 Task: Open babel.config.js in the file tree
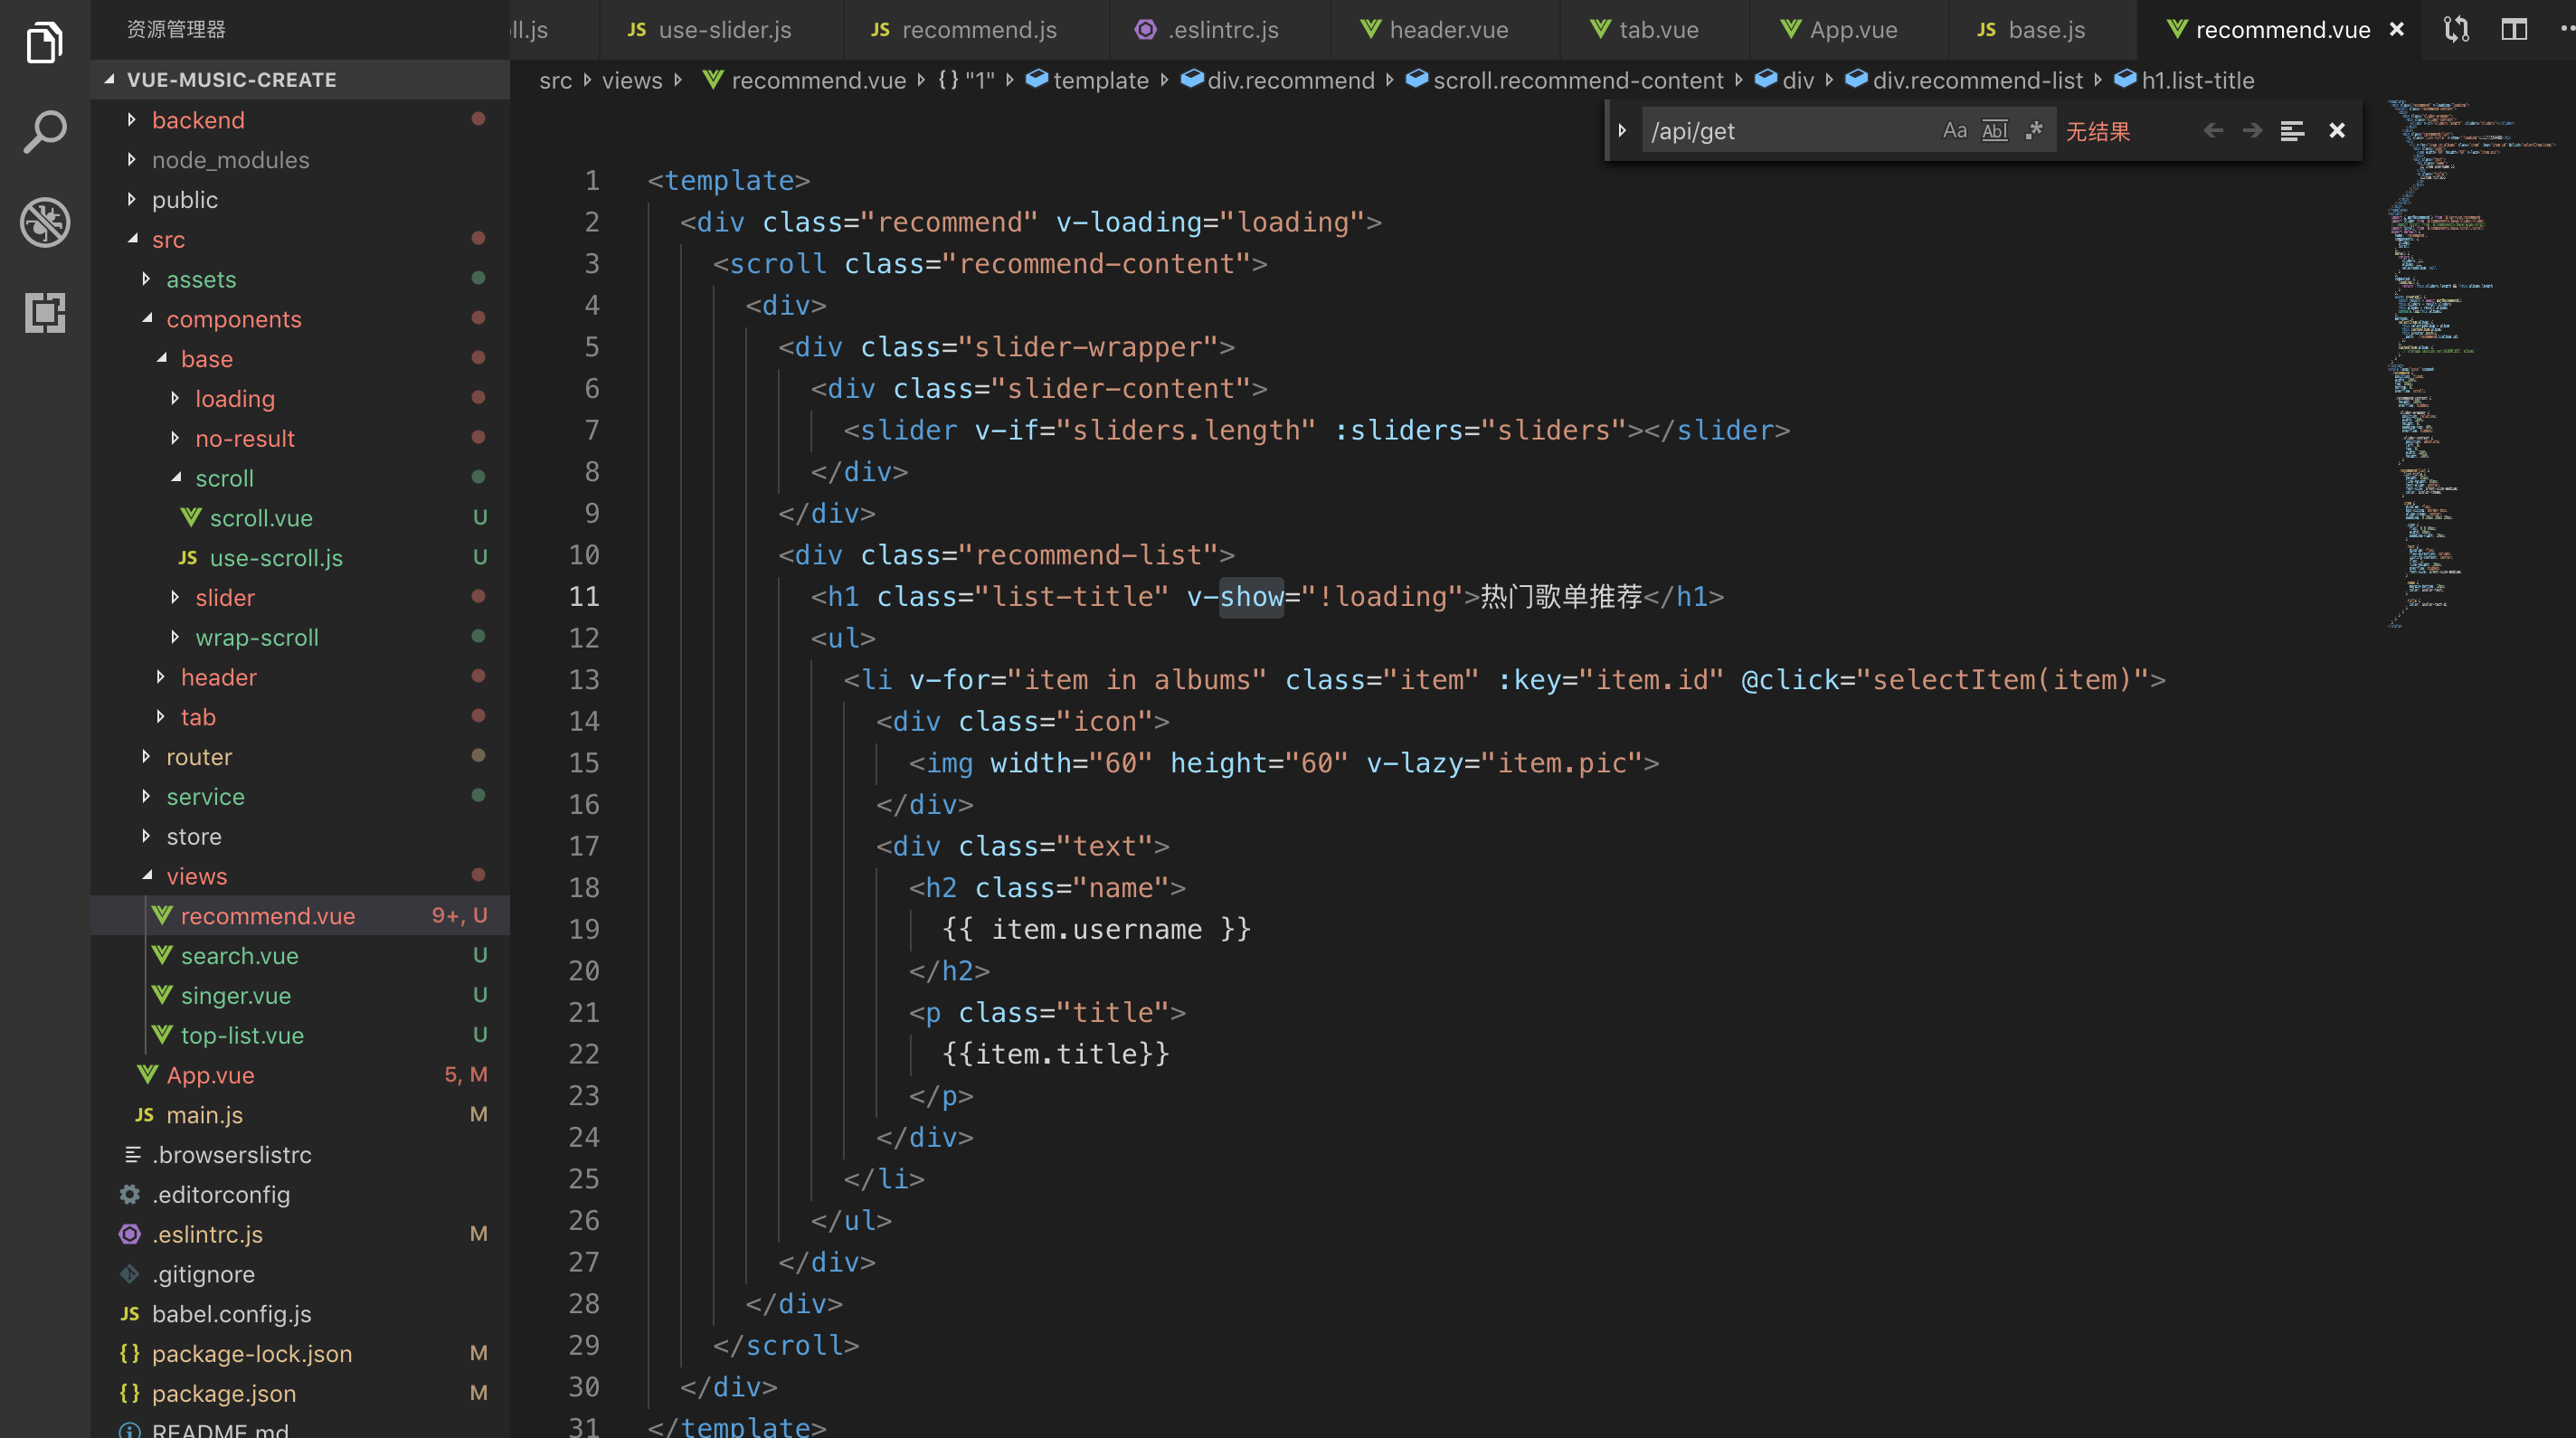point(300,1314)
